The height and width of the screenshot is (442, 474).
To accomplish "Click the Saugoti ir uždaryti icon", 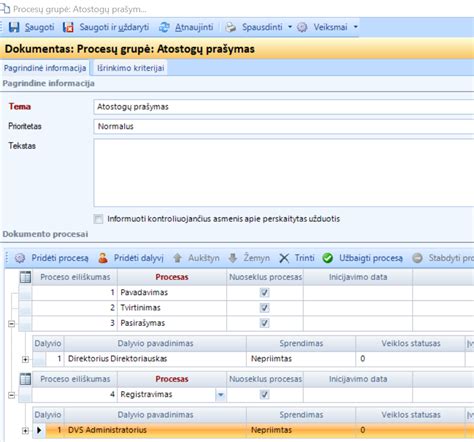I will [x=68, y=27].
